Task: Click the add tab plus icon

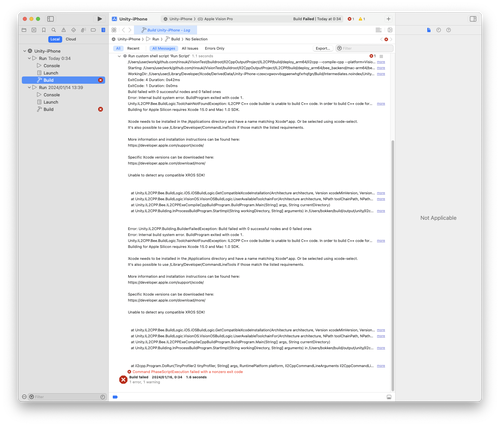Action: 388,19
